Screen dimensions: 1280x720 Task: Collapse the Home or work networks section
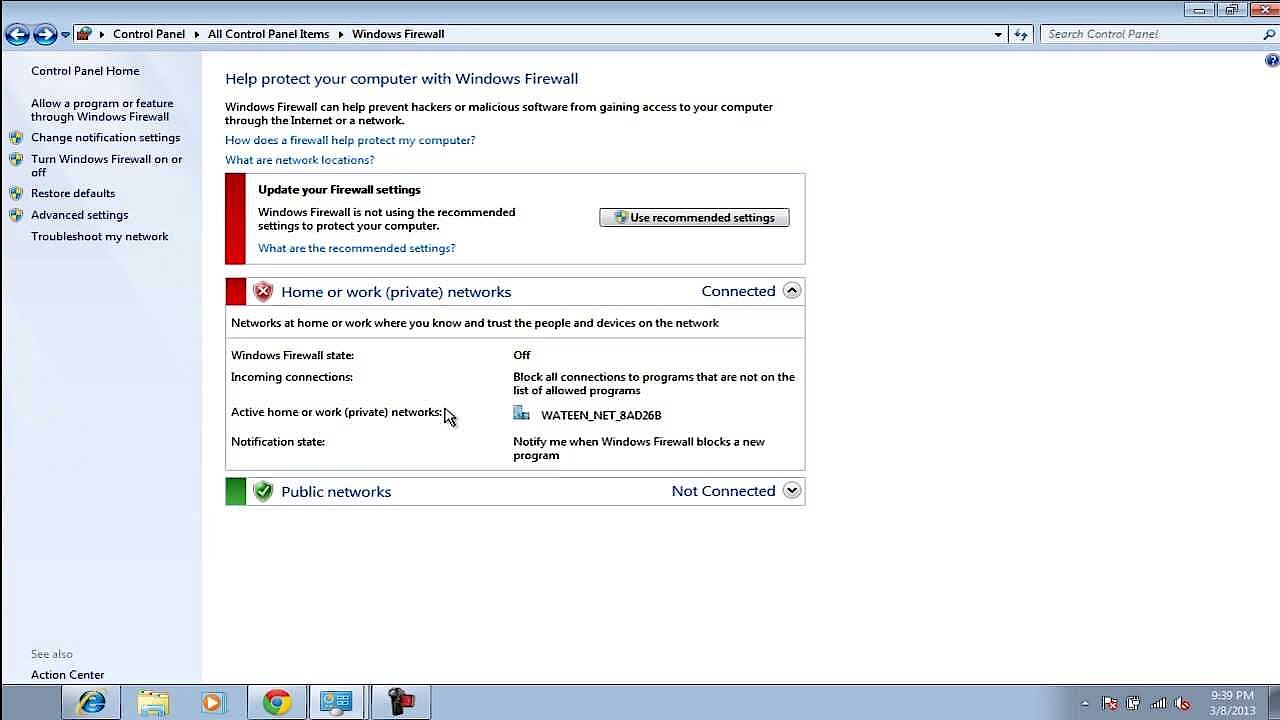point(792,291)
